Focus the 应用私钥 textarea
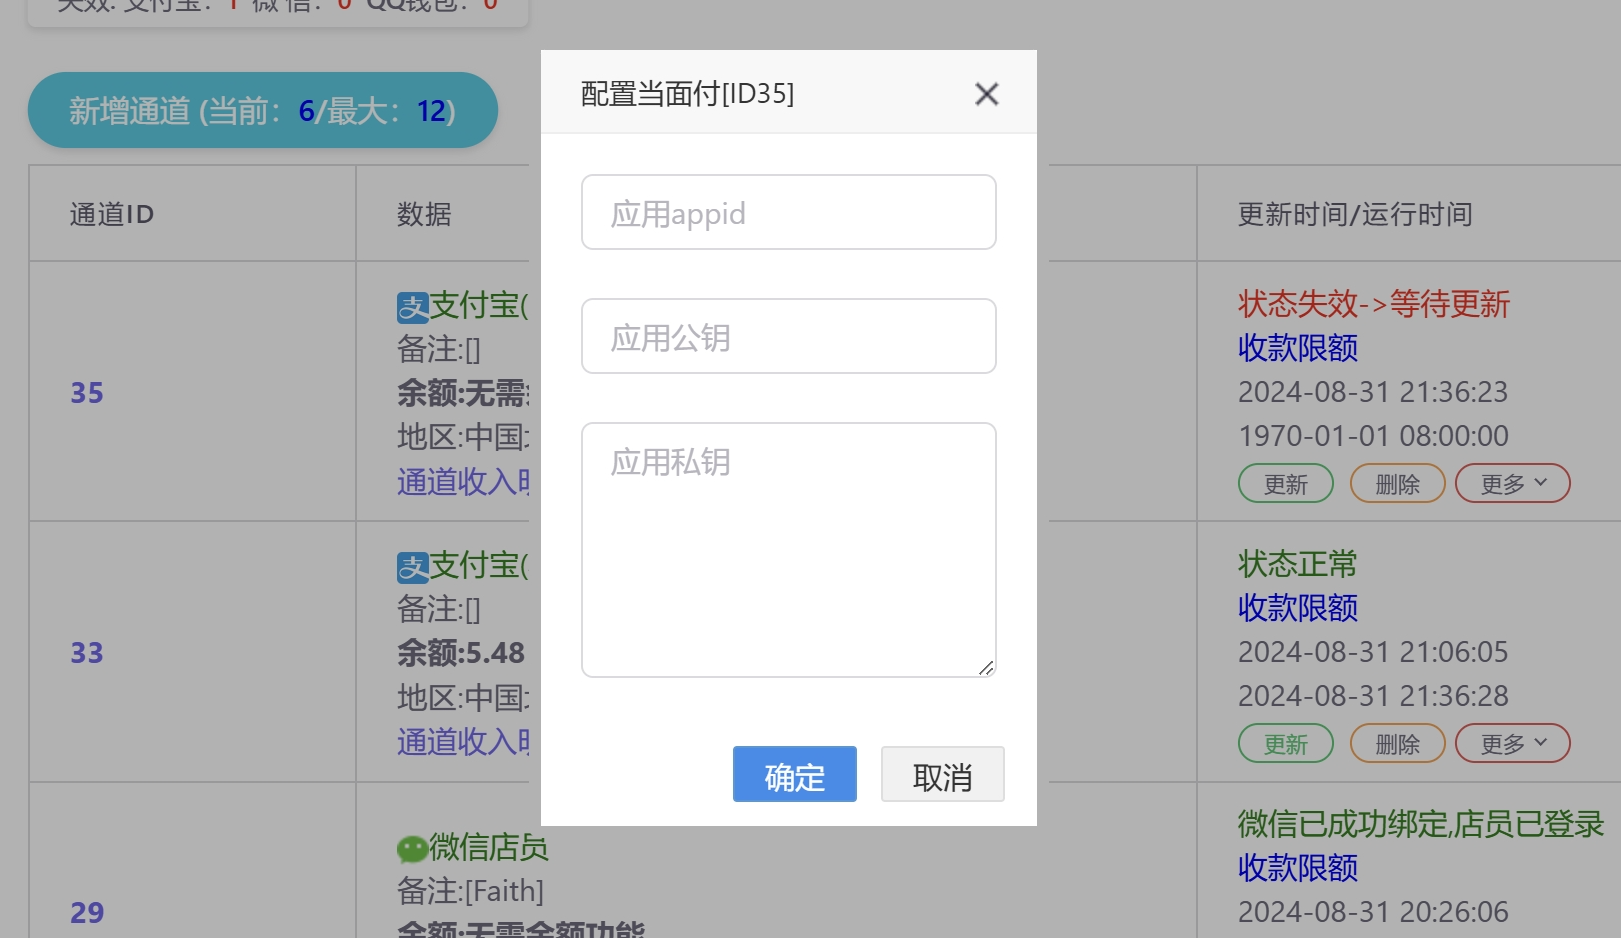 tap(788, 550)
